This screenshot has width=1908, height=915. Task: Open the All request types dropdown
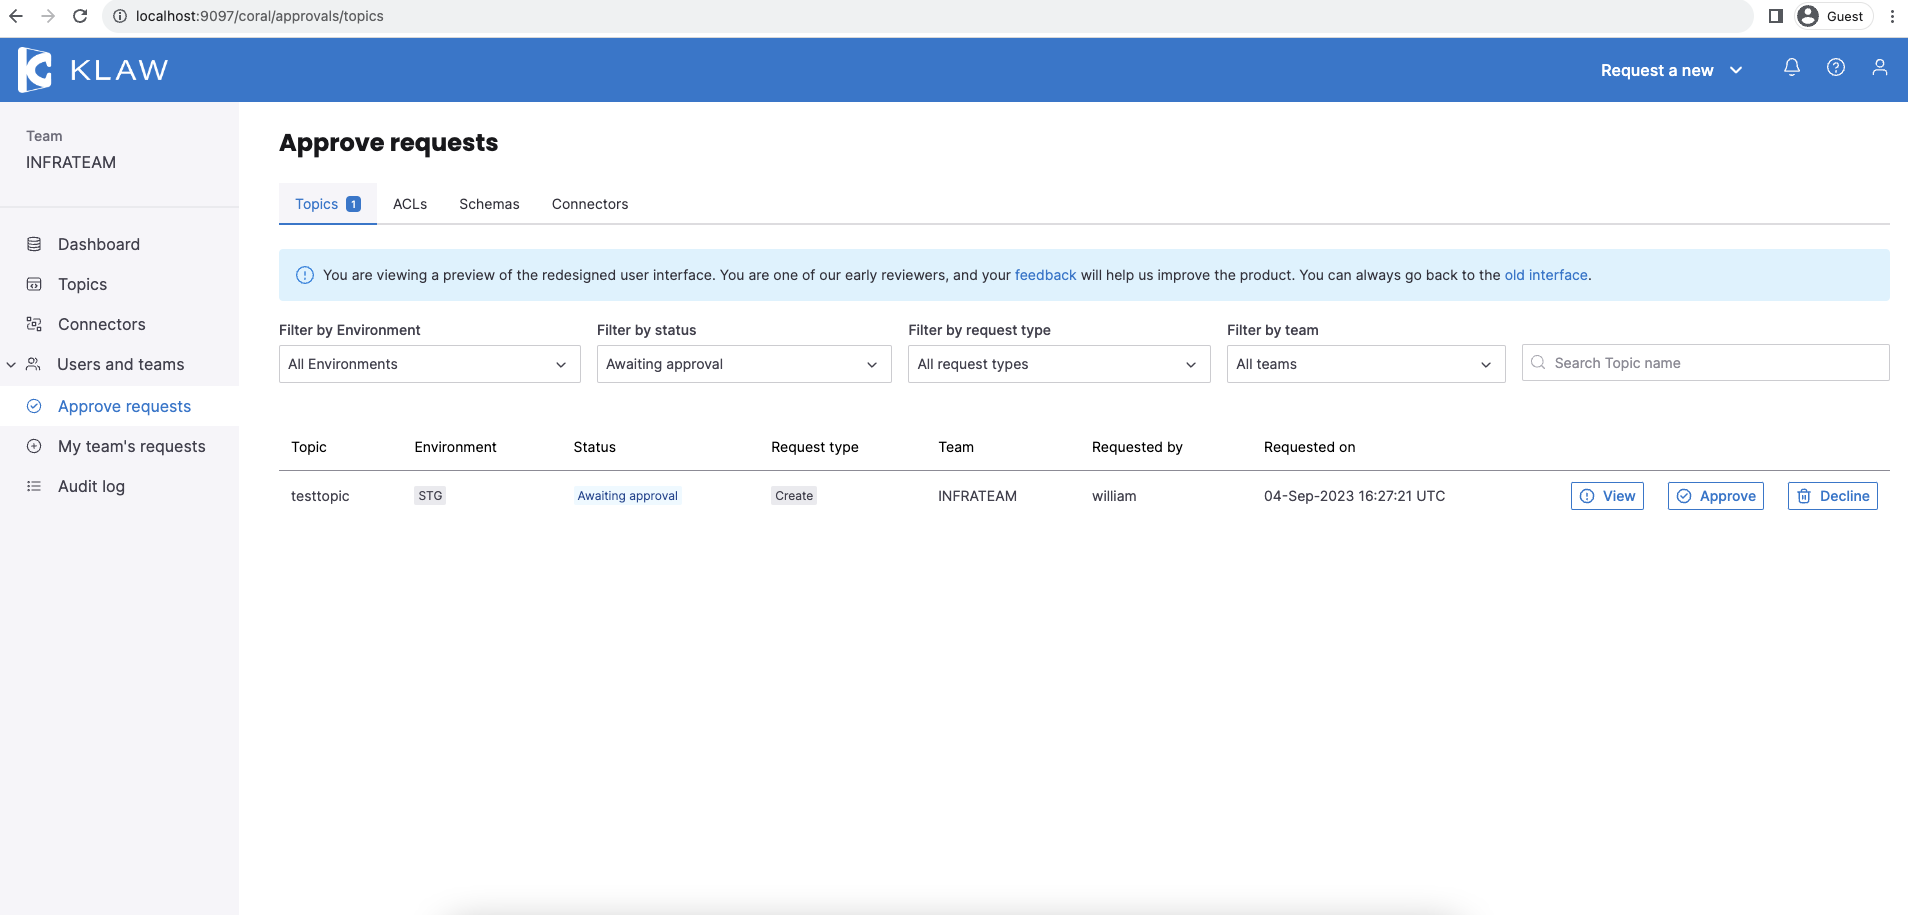(x=1058, y=364)
